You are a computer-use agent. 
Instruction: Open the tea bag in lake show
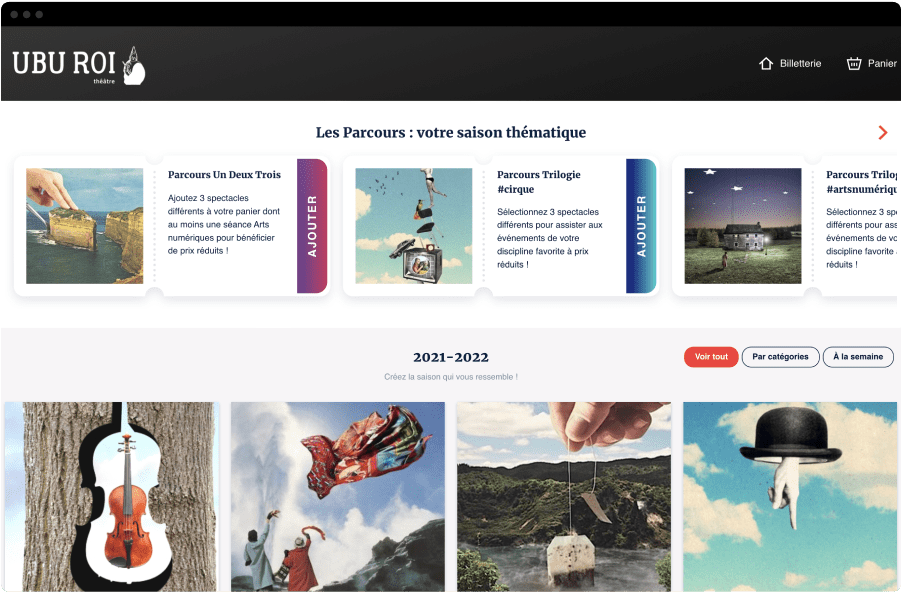pos(564,496)
